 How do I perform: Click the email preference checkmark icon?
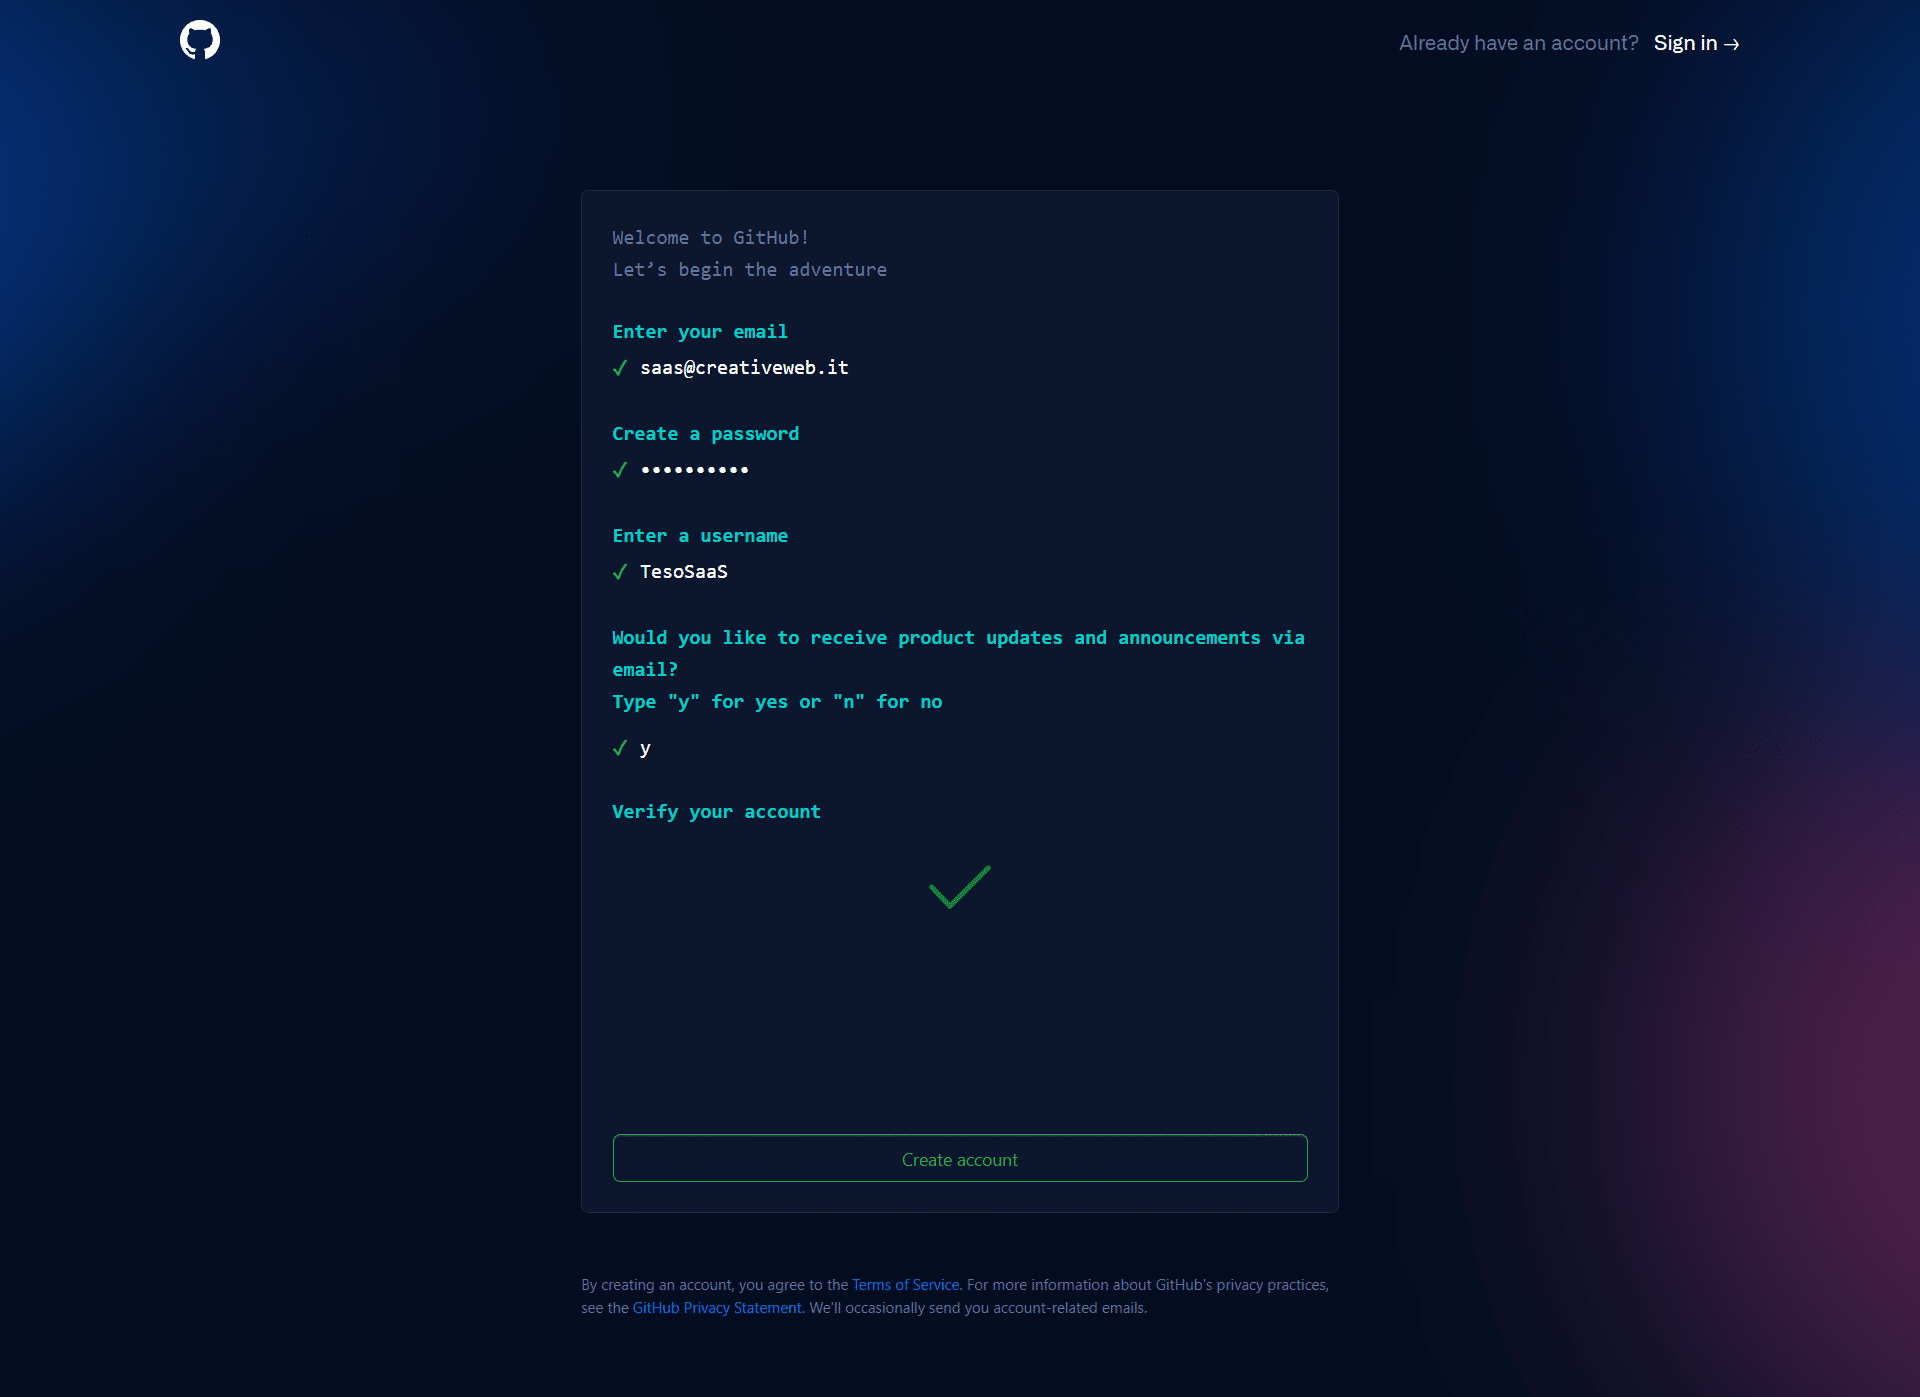(620, 748)
